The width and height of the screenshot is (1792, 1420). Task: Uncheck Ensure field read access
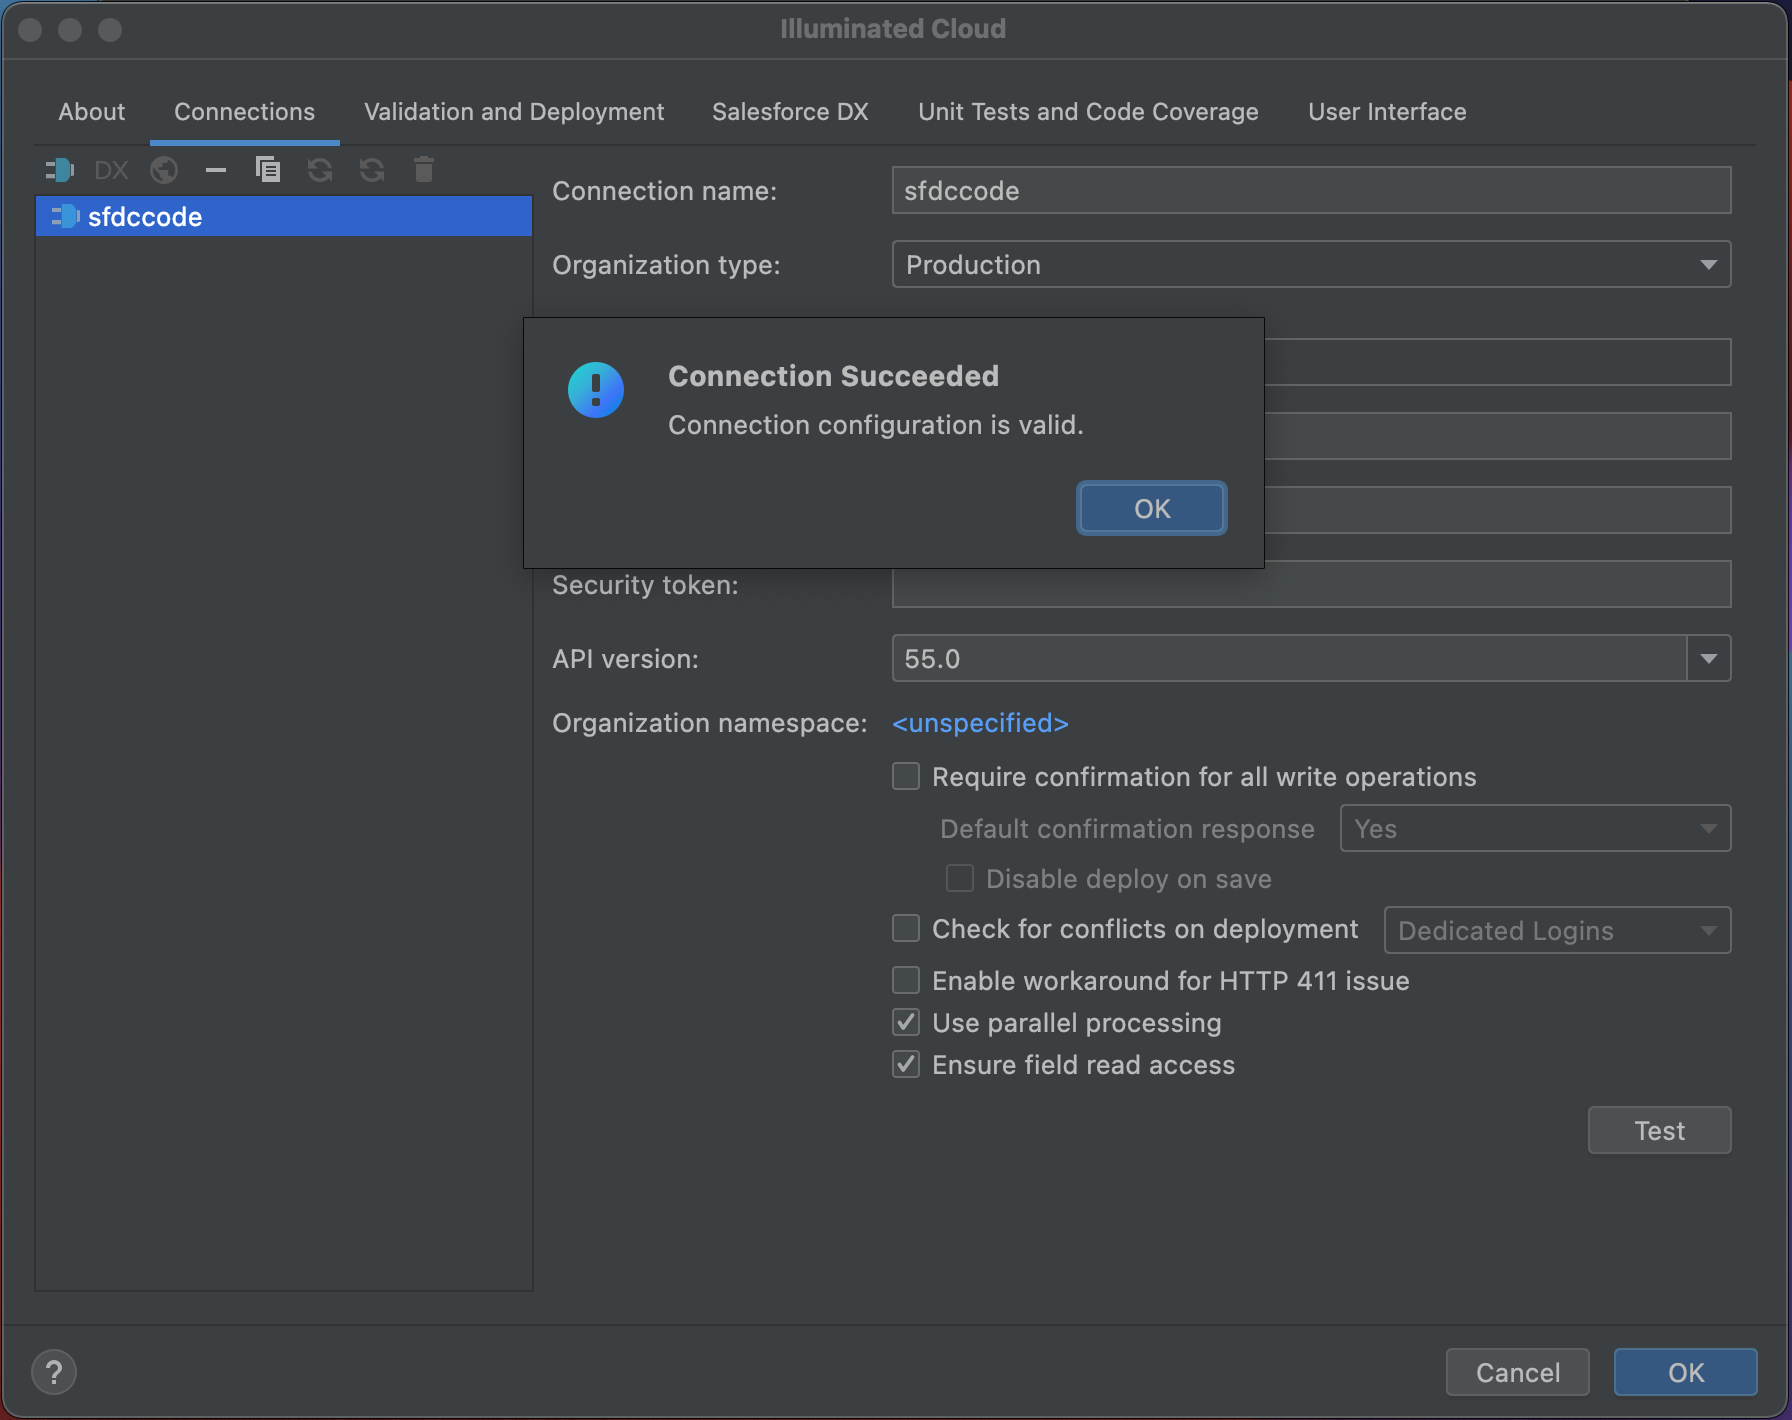click(906, 1064)
